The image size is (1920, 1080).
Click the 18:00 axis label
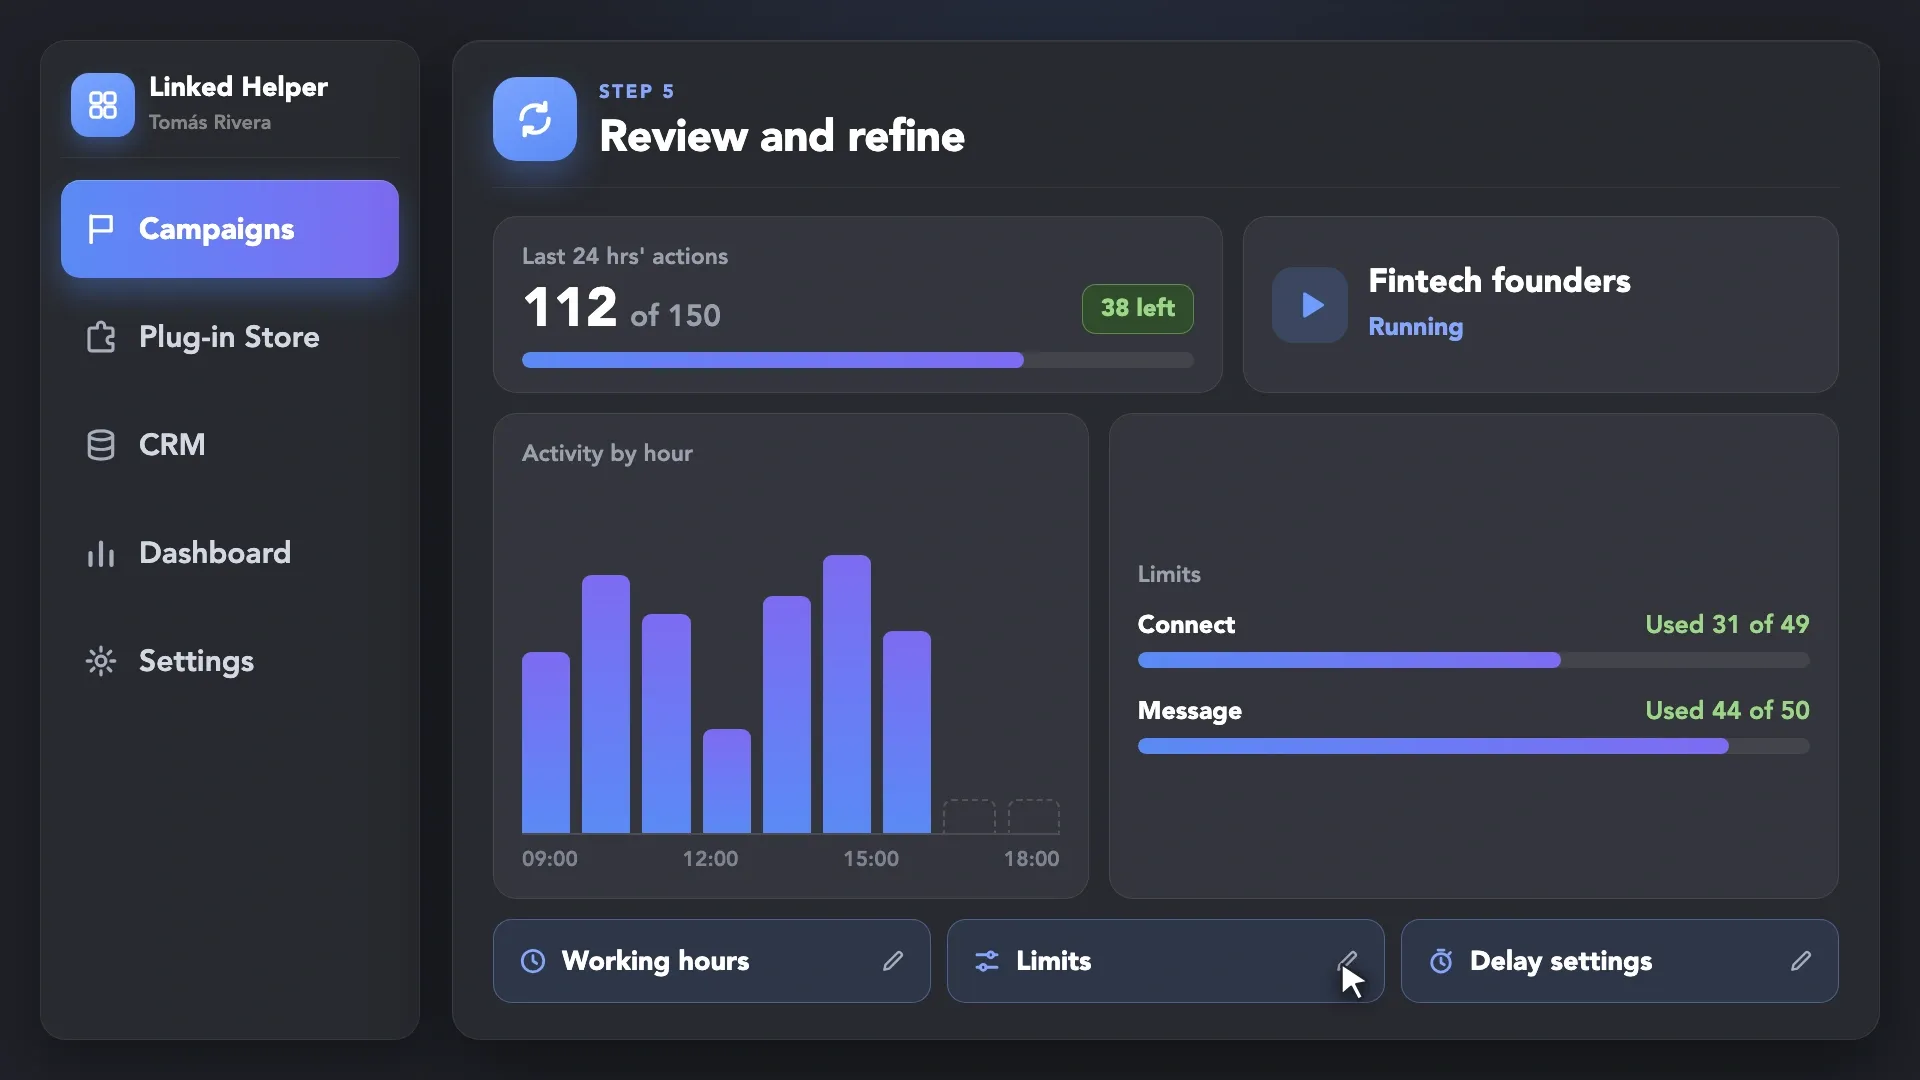(1031, 859)
